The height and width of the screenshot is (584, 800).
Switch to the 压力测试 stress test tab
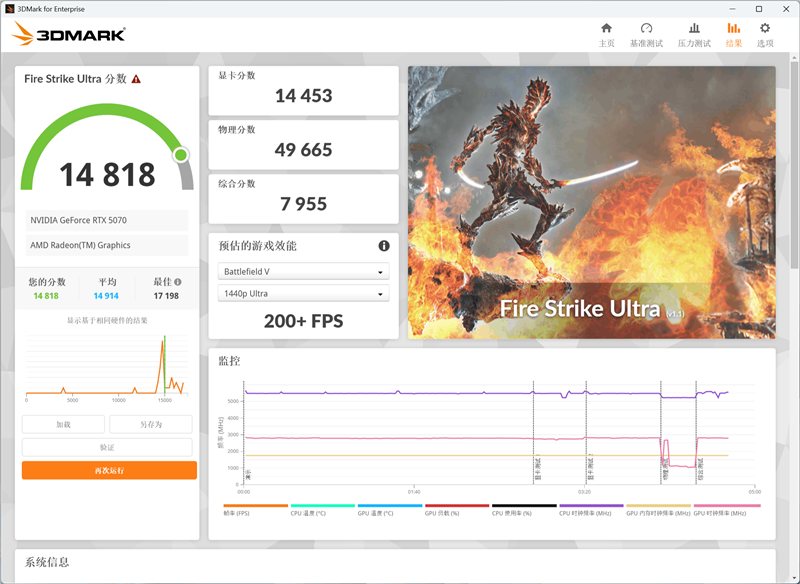(x=696, y=31)
